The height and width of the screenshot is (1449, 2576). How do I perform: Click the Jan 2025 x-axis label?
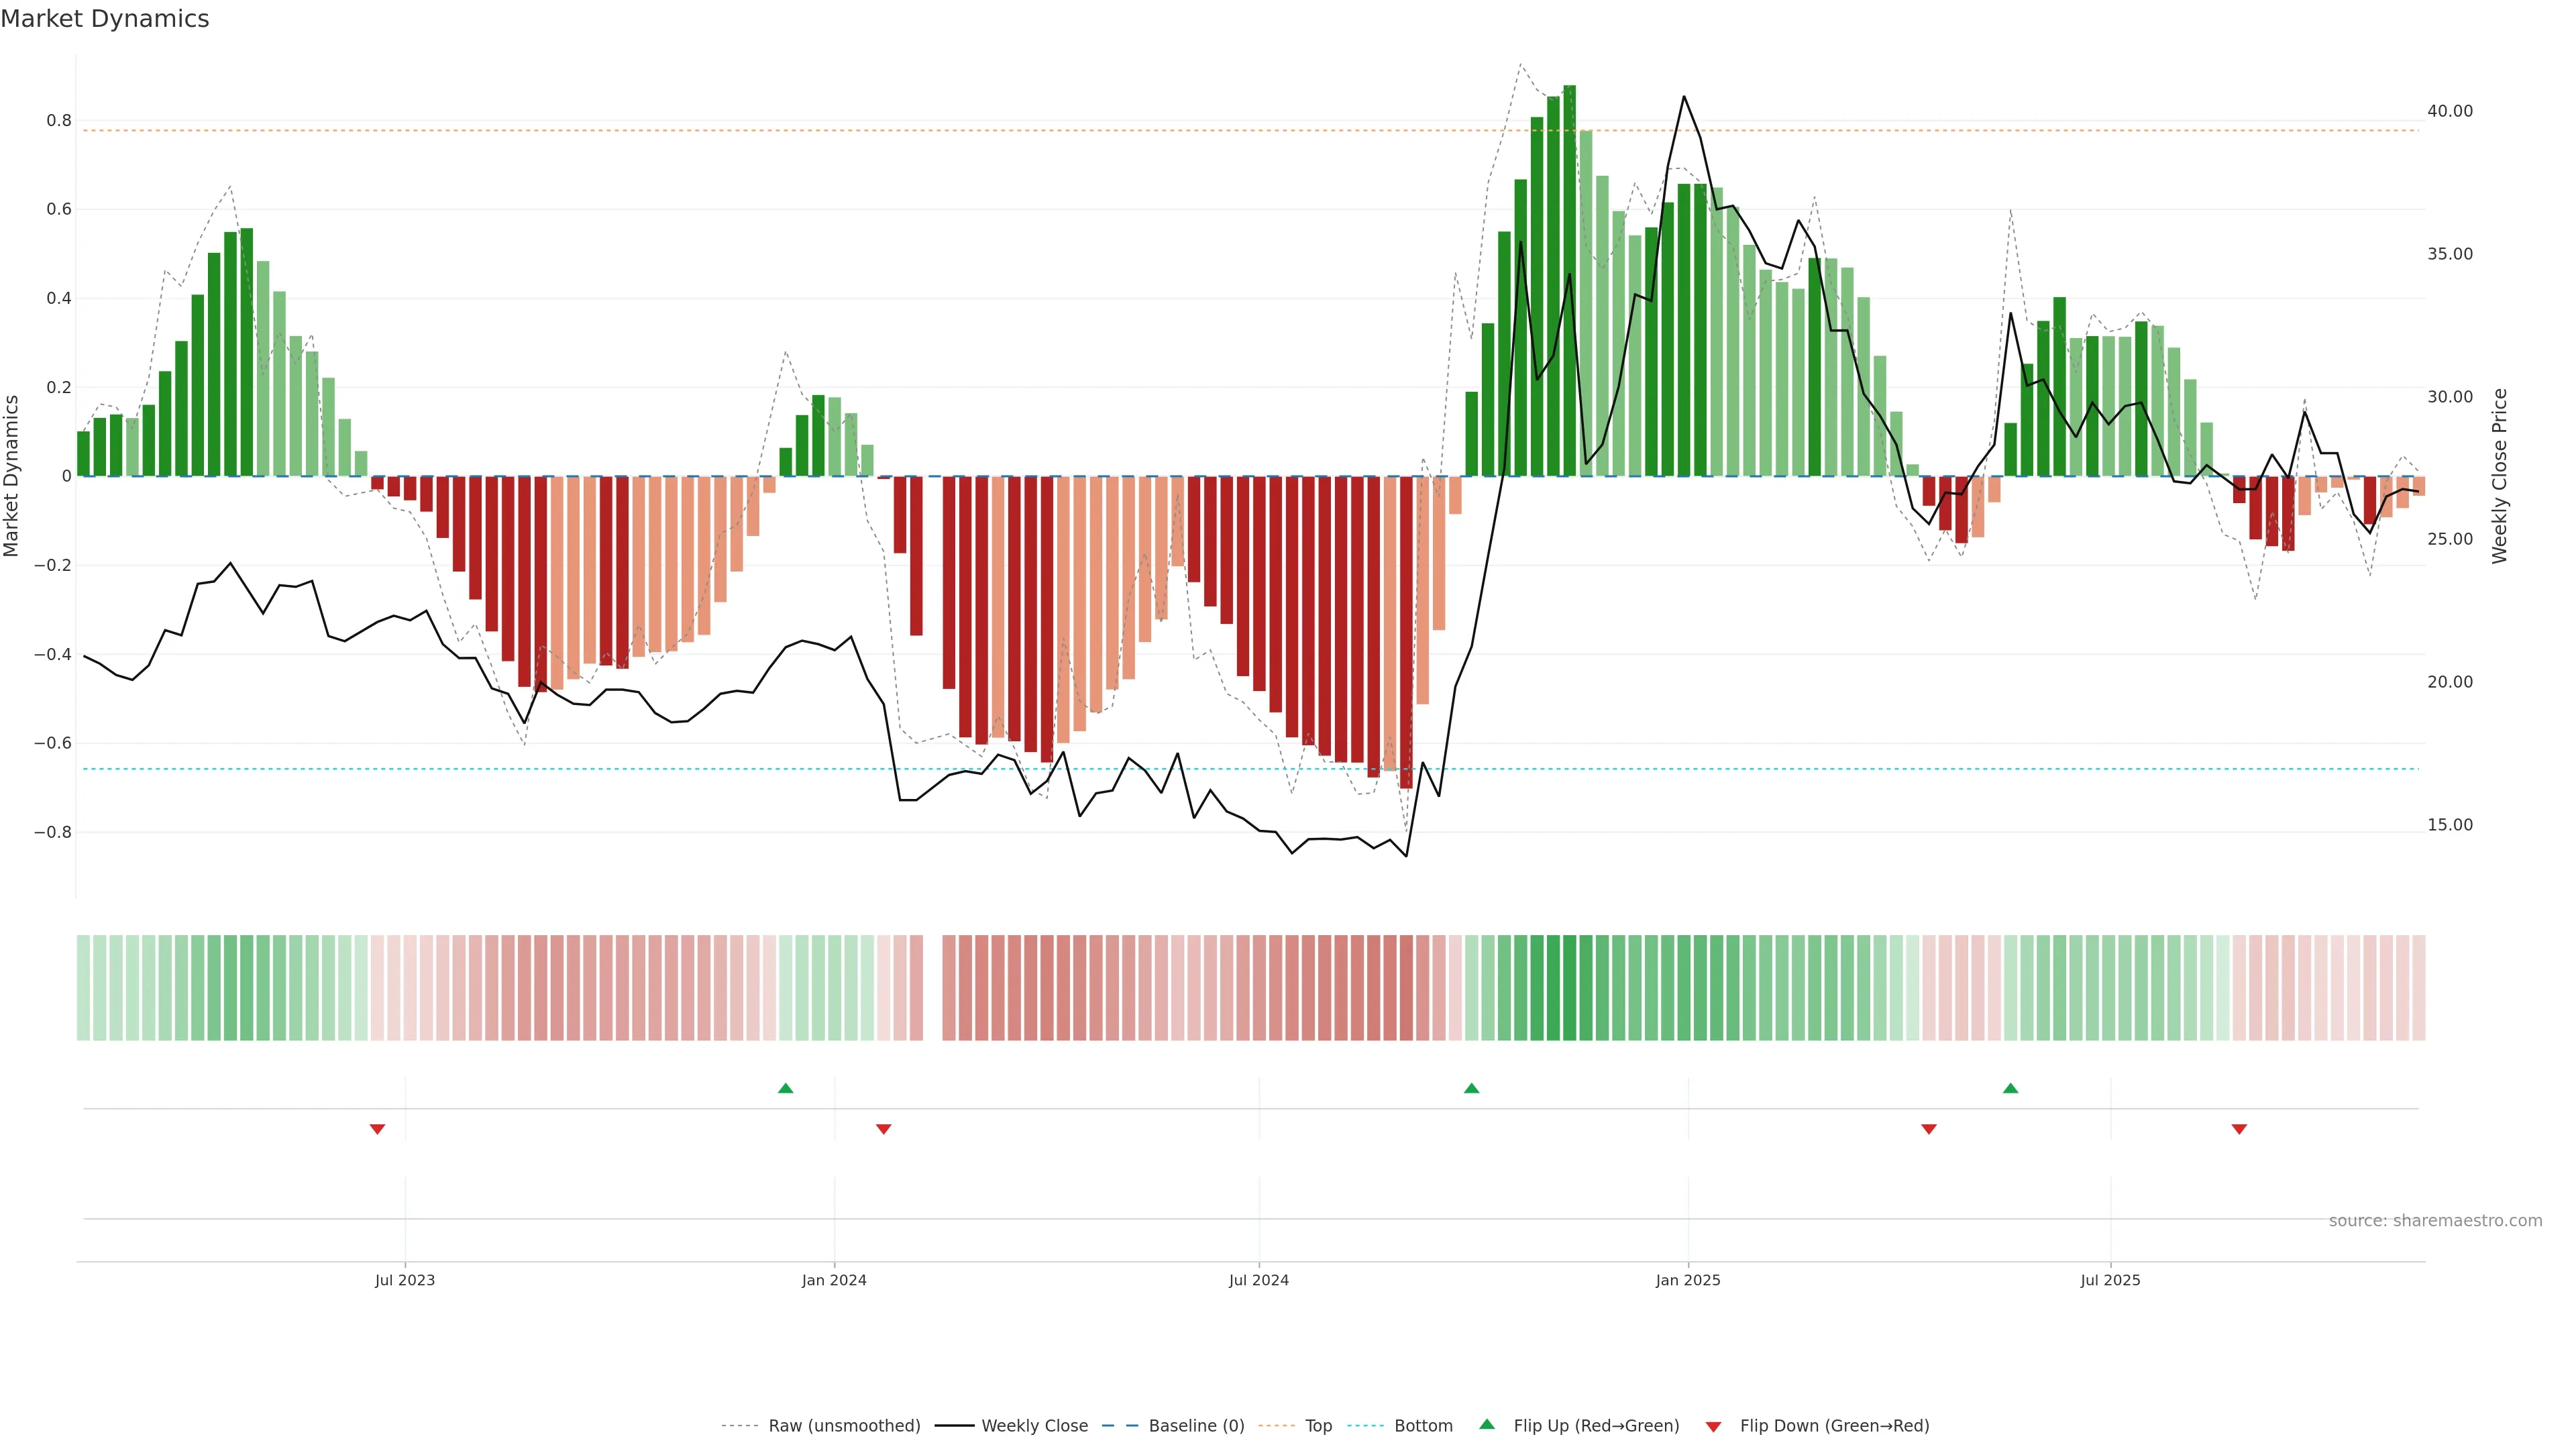[1688, 1280]
